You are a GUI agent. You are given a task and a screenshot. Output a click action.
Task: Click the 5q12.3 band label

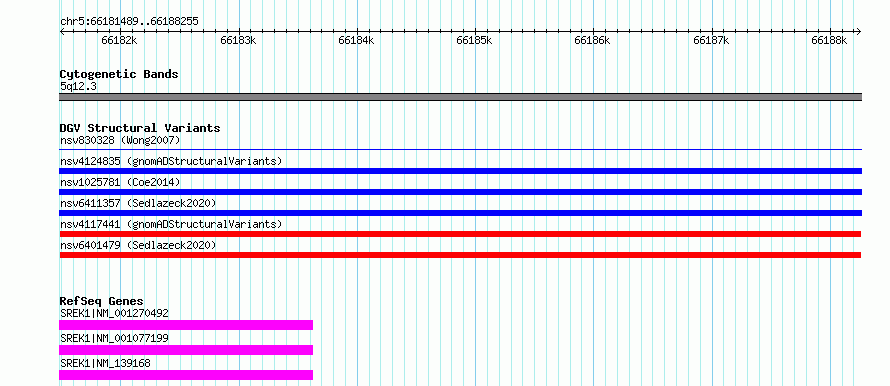click(78, 87)
